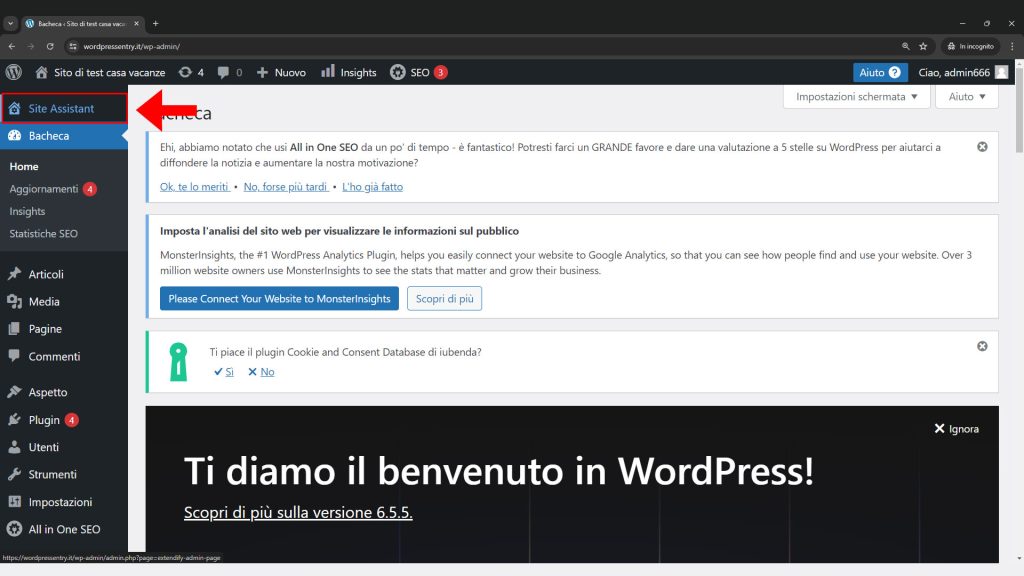Click the Media library icon
The width and height of the screenshot is (1024, 576).
(14, 301)
